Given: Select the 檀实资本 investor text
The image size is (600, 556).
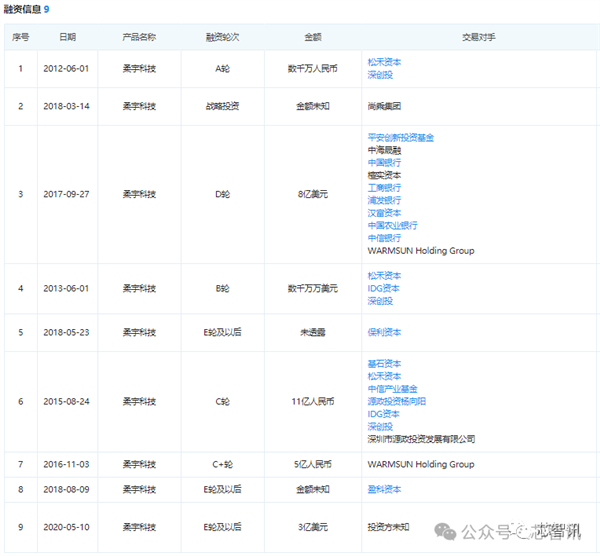Looking at the screenshot, I should tap(384, 175).
